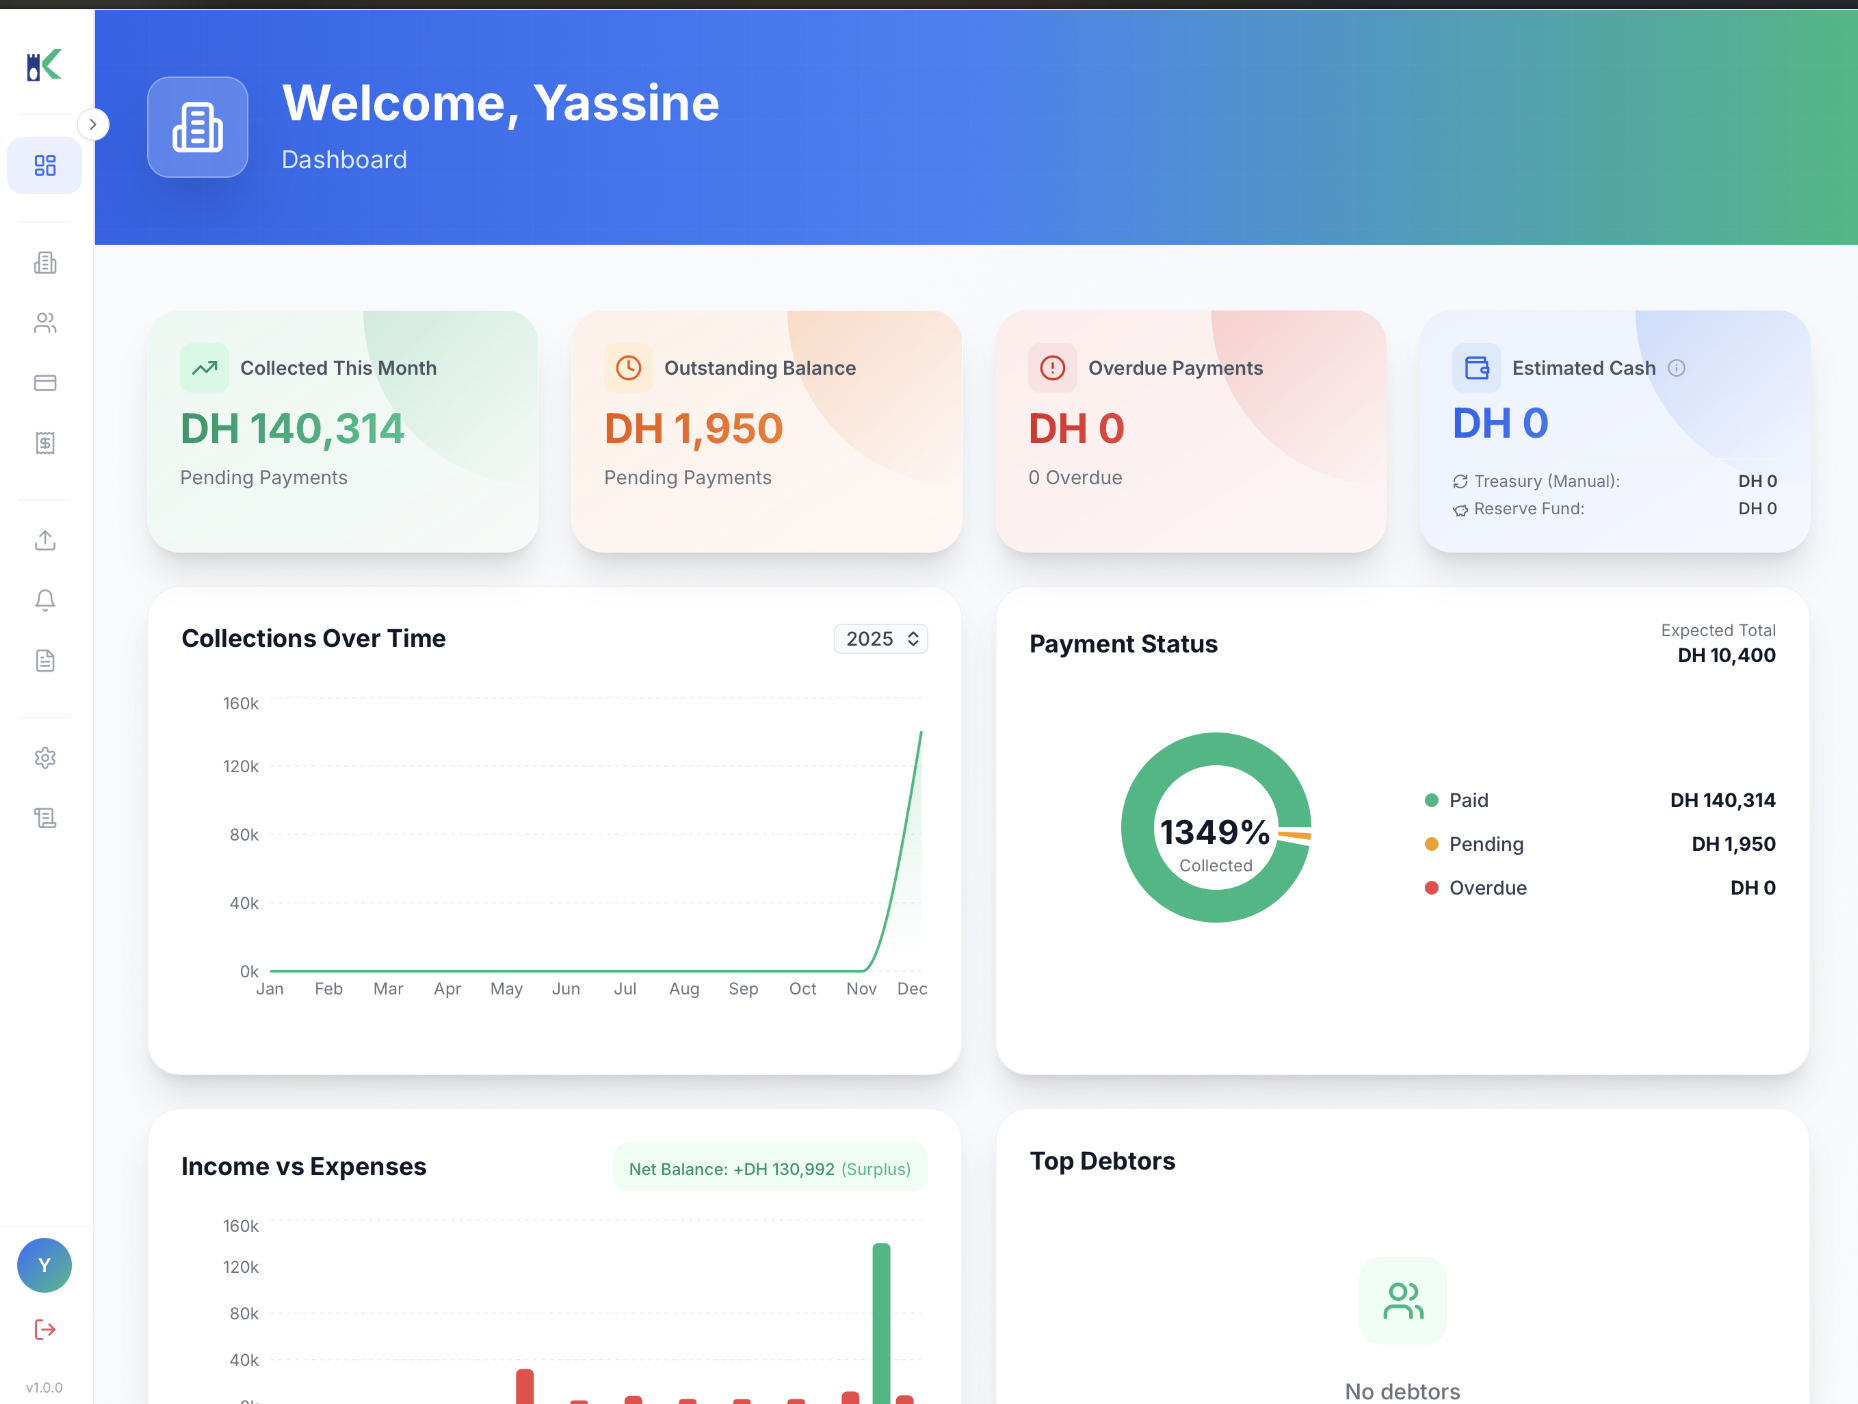
Task: Open the documents file icon in sidebar
Action: point(45,660)
